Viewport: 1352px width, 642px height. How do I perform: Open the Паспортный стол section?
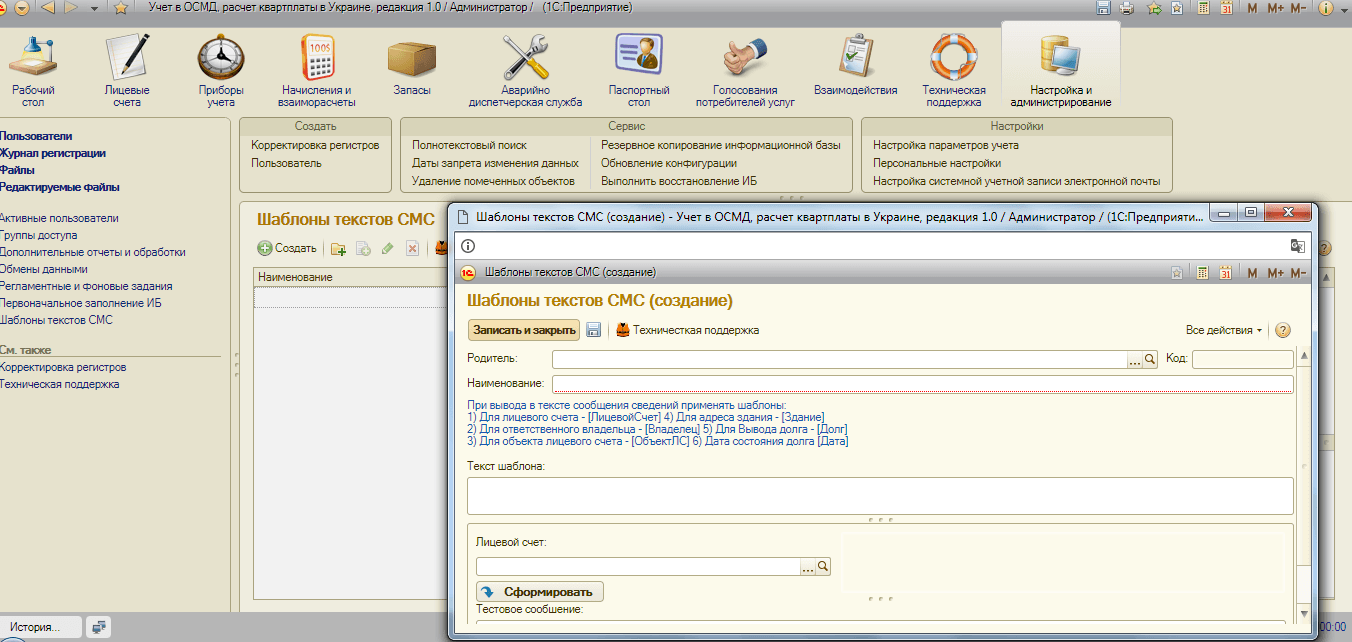639,69
